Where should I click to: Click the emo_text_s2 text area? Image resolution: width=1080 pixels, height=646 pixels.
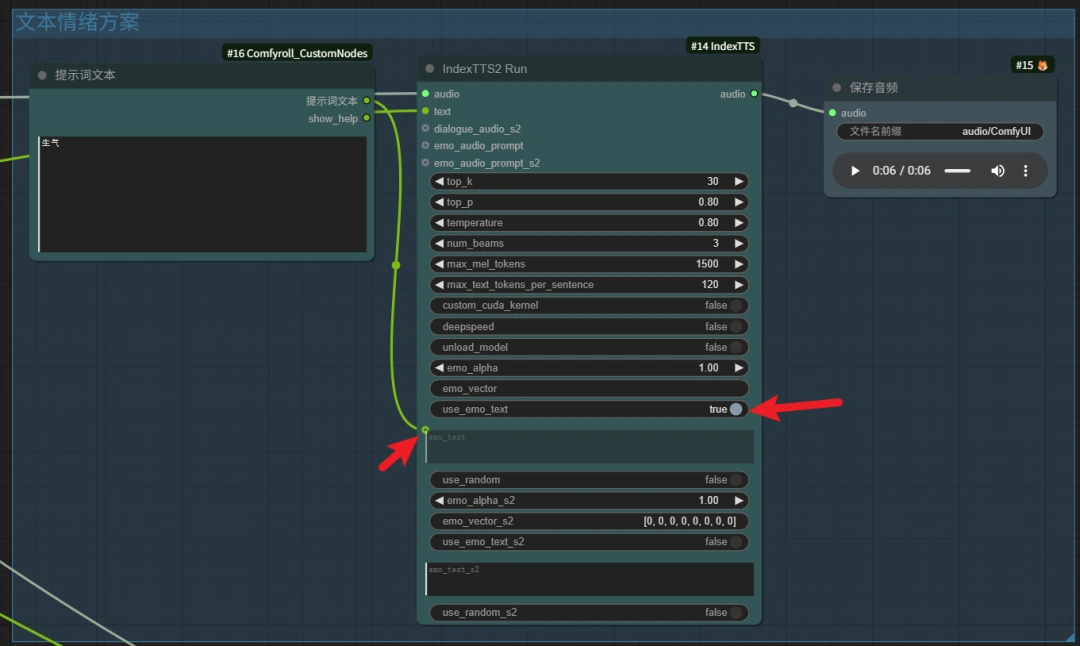(x=590, y=579)
